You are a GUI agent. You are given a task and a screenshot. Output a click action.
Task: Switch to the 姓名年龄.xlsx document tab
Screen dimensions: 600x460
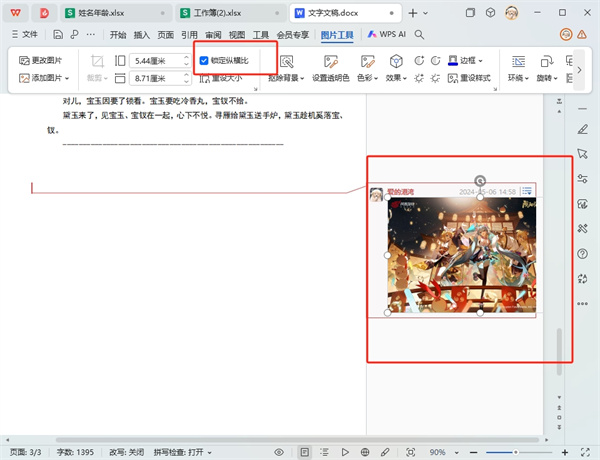[114, 13]
